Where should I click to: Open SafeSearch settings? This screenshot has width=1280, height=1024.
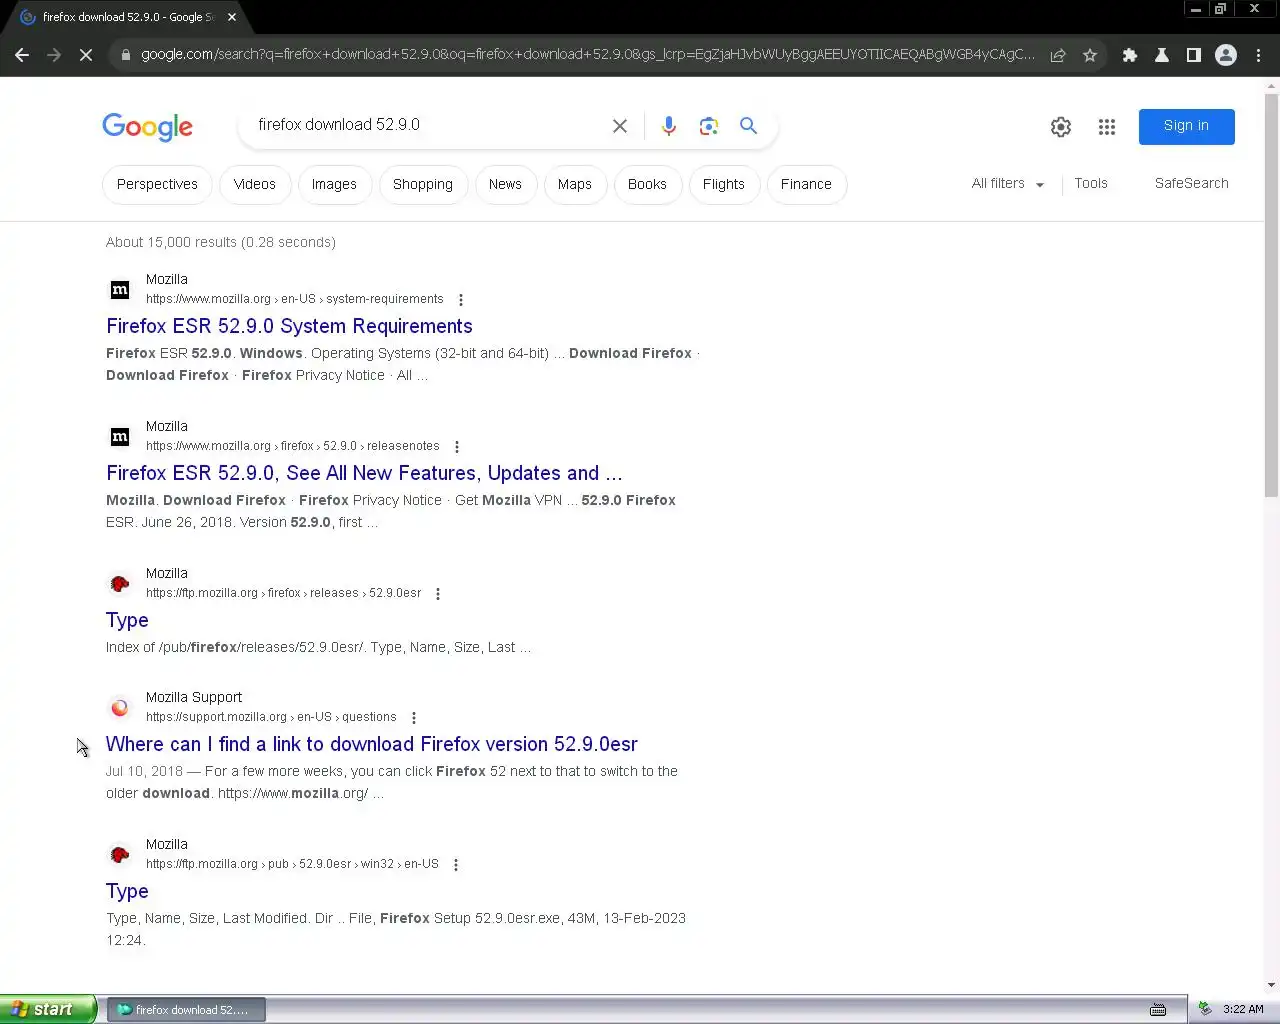click(1192, 184)
